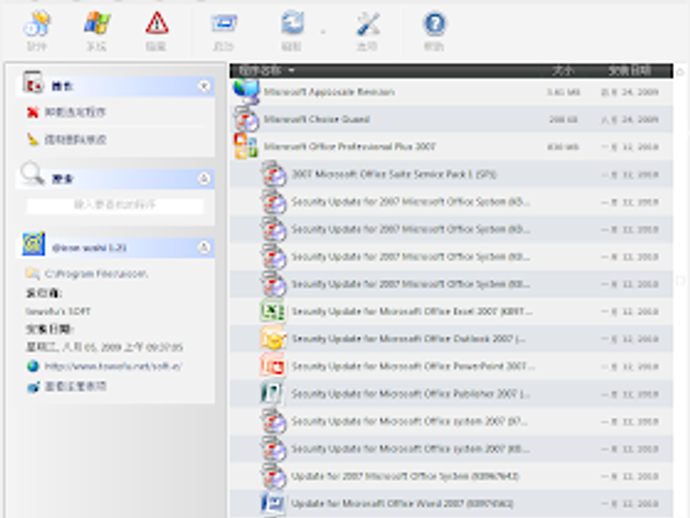This screenshot has width=690, height=518.
Task: Click the install date and time value in details
Action: (104, 347)
